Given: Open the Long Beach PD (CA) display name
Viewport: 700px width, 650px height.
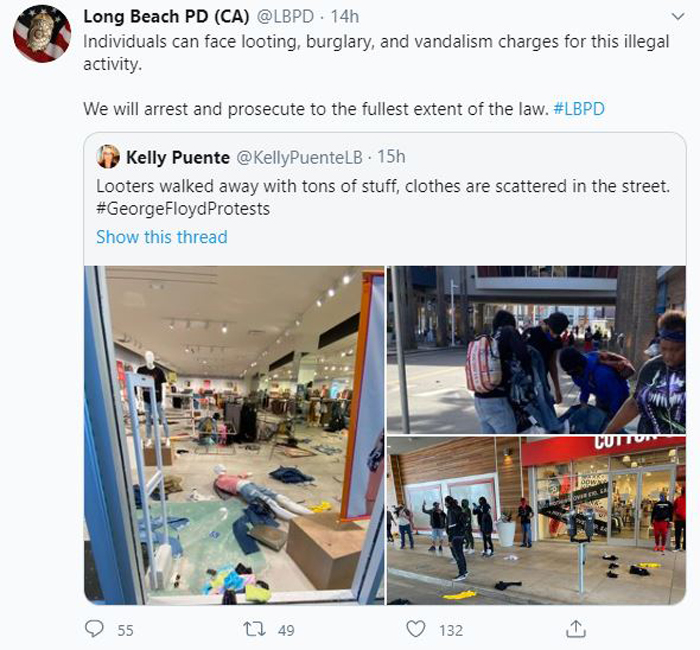Looking at the screenshot, I should 167,17.
